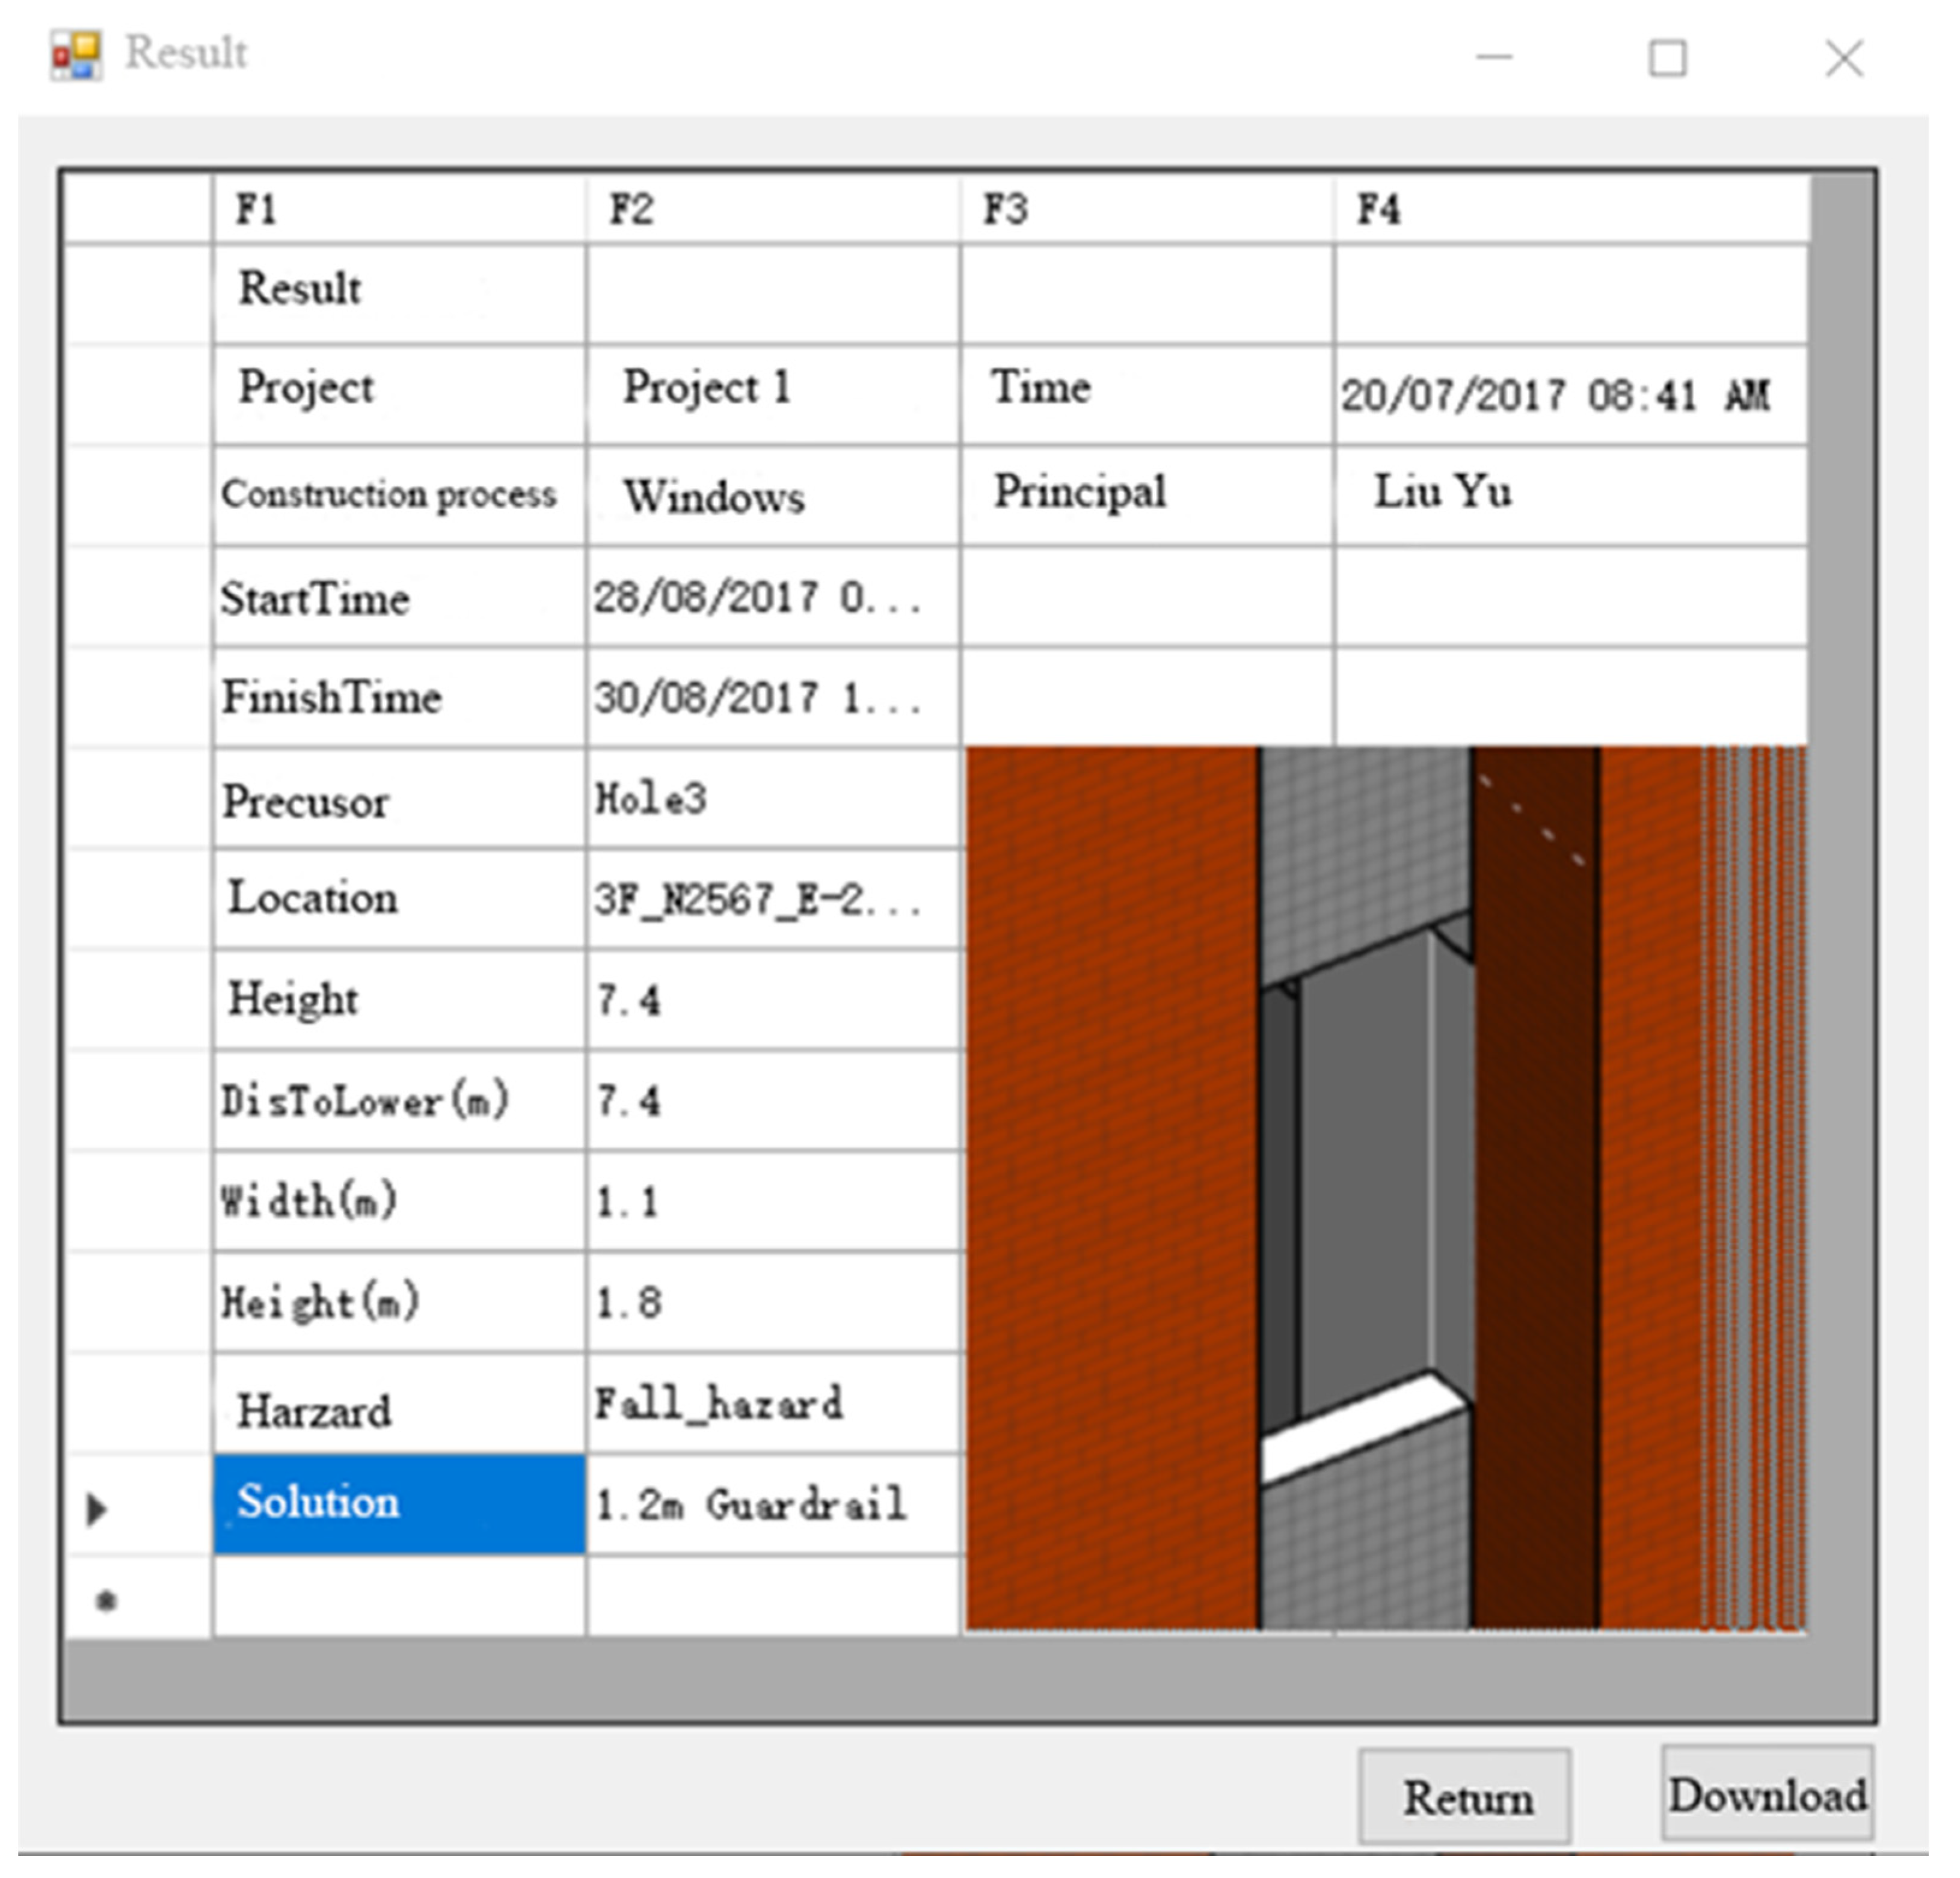Select the truncated StartTime date cell

click(x=772, y=597)
